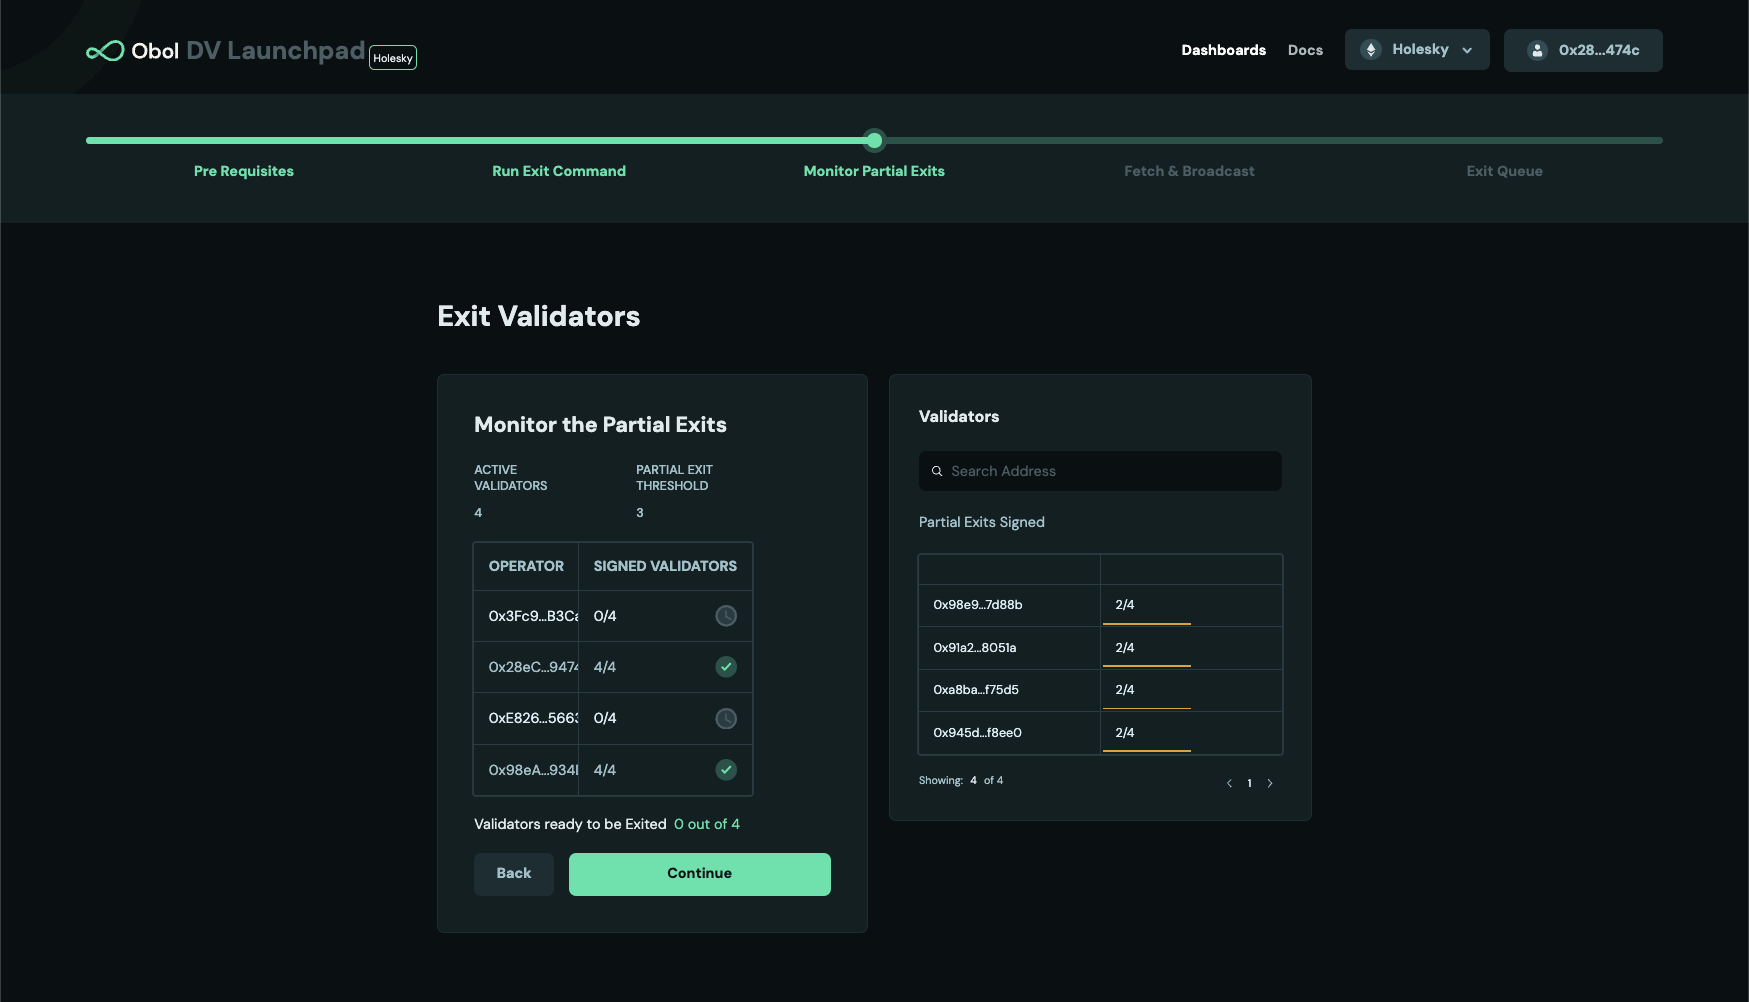Go to previous page of validators
The width and height of the screenshot is (1749, 1002).
1229,783
